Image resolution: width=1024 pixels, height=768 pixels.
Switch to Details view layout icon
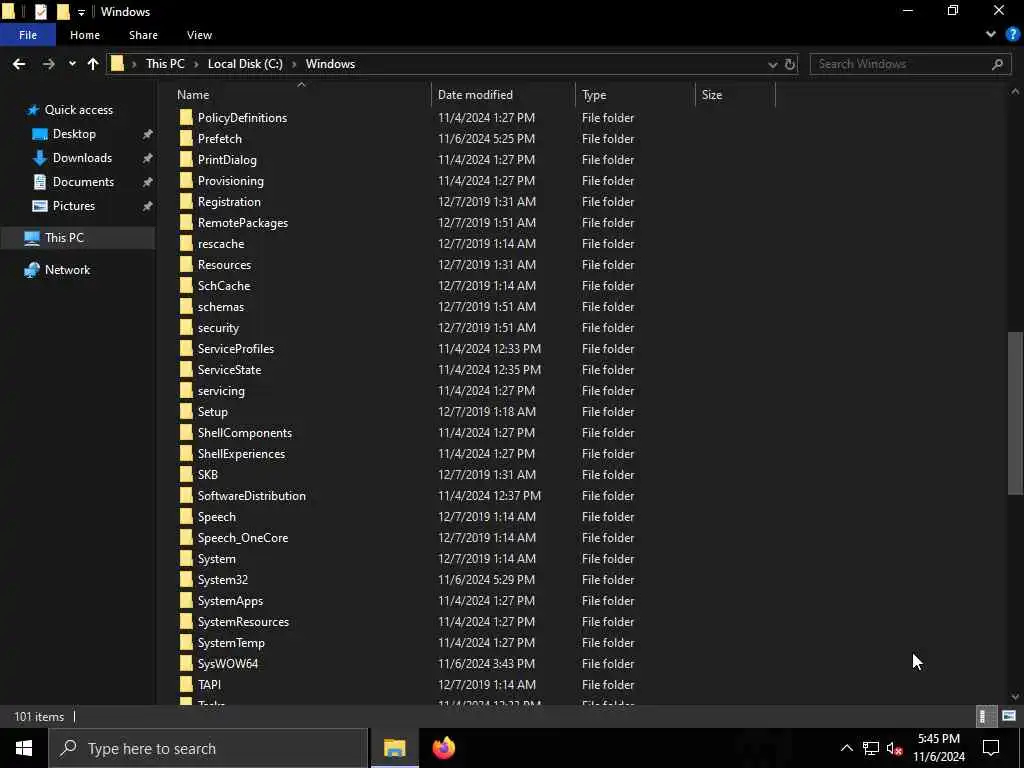[x=984, y=716]
